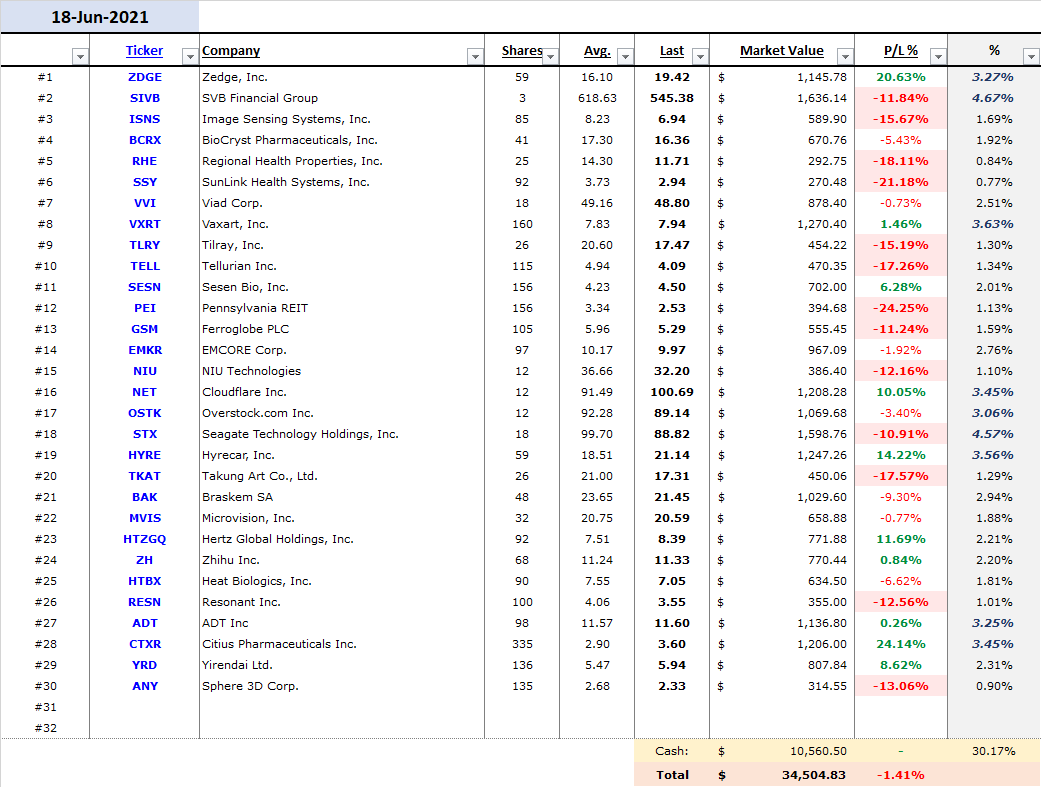Select the Zedge, Inc. company cell
1041x787 pixels.
(342, 77)
